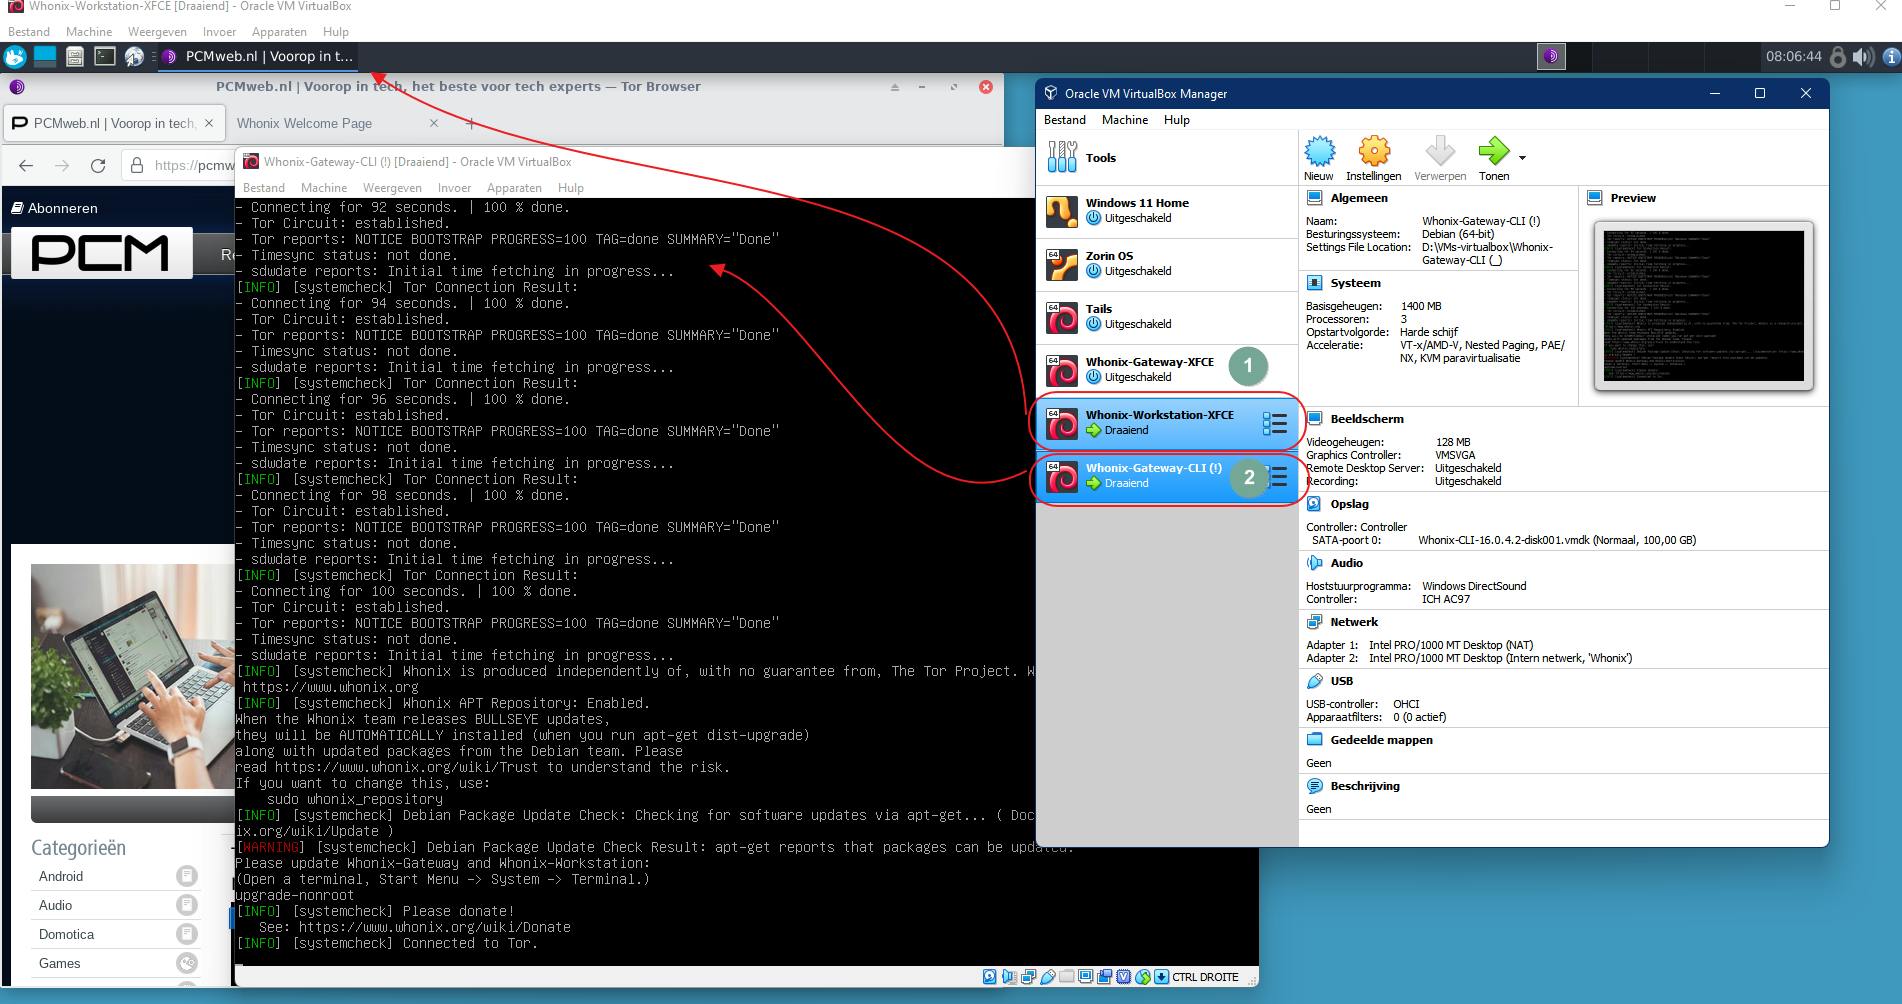Open the Hulp menu in VirtualBox Manager
The width and height of the screenshot is (1902, 1004).
tap(1176, 120)
